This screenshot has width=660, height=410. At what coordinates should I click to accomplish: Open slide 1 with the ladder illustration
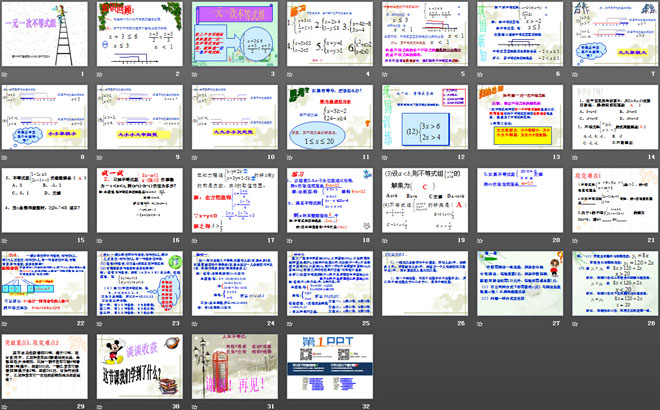(46, 36)
